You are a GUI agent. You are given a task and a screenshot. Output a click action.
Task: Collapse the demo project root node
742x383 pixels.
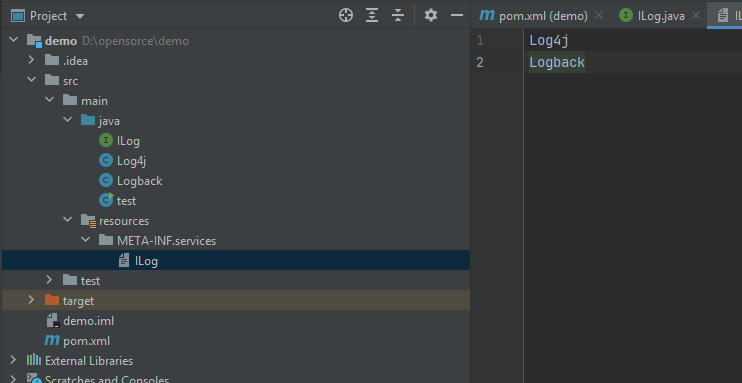point(13,40)
